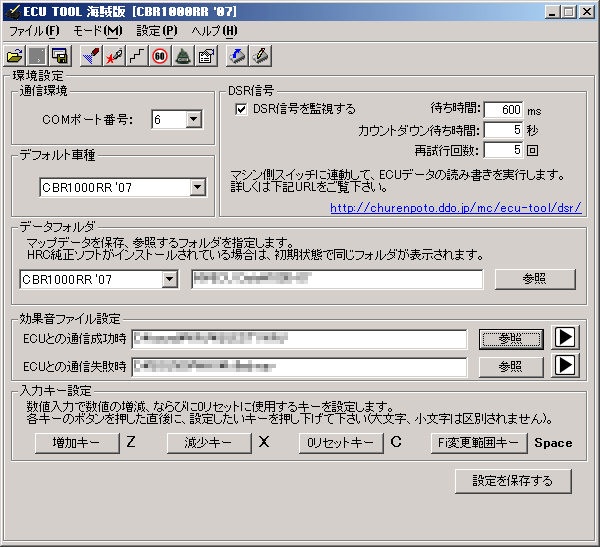Image resolution: width=600 pixels, height=547 pixels.
Task: Close the ECU TOOL window
Action: point(586,12)
